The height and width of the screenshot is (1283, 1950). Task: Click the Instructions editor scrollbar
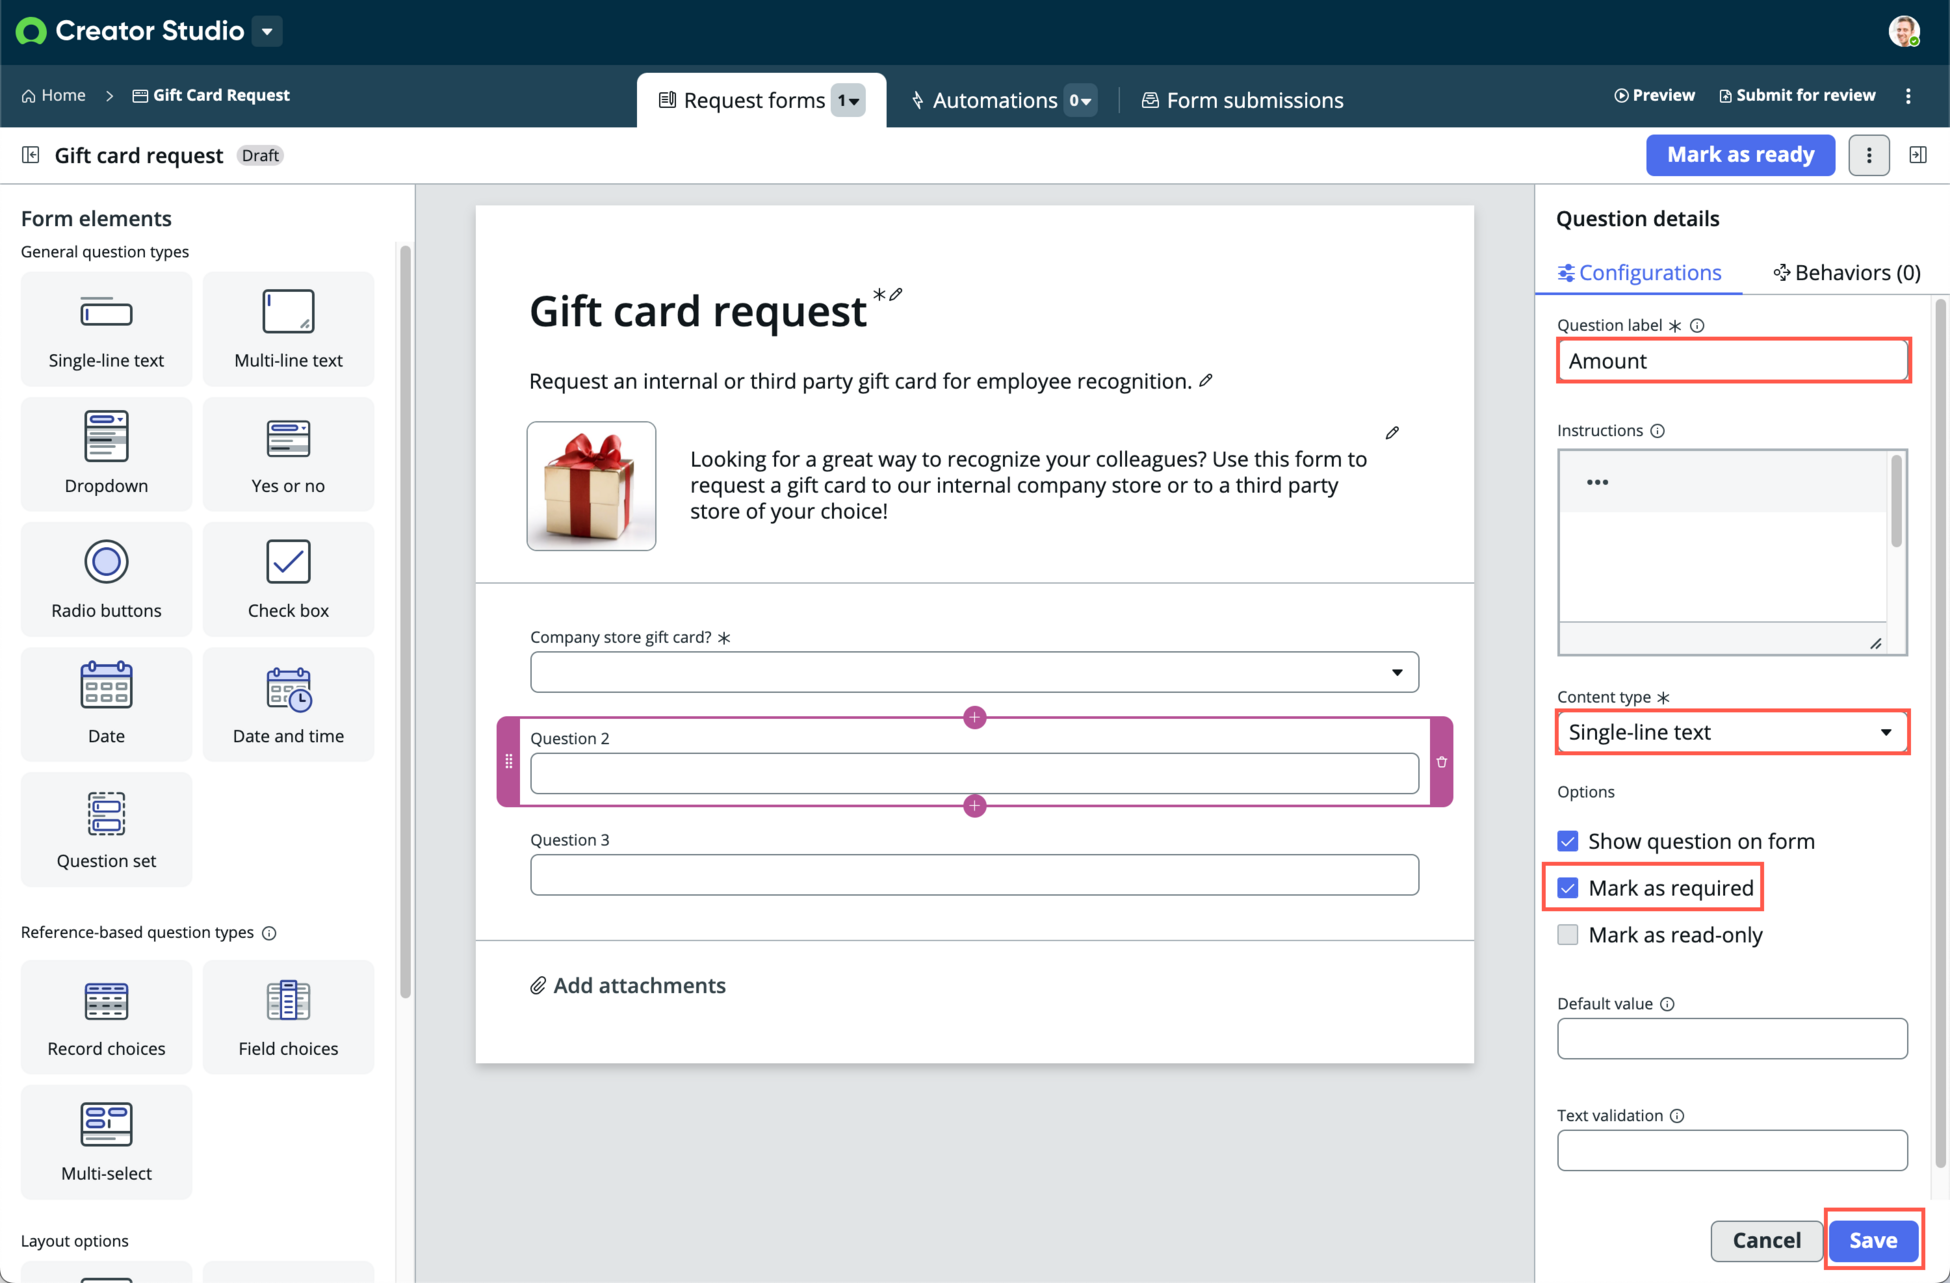point(1896,500)
